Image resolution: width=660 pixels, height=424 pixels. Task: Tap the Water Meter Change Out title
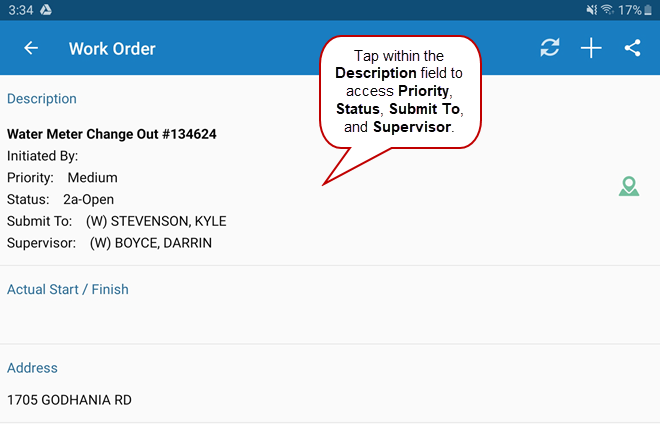(112, 134)
